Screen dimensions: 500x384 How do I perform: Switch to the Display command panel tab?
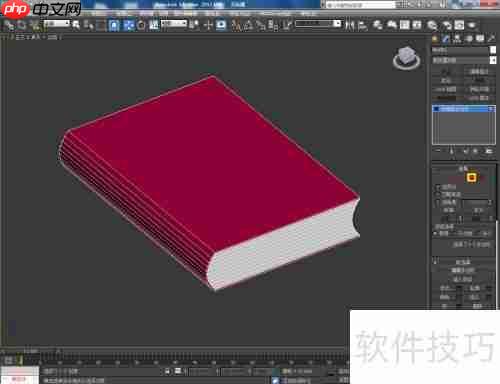(480, 39)
